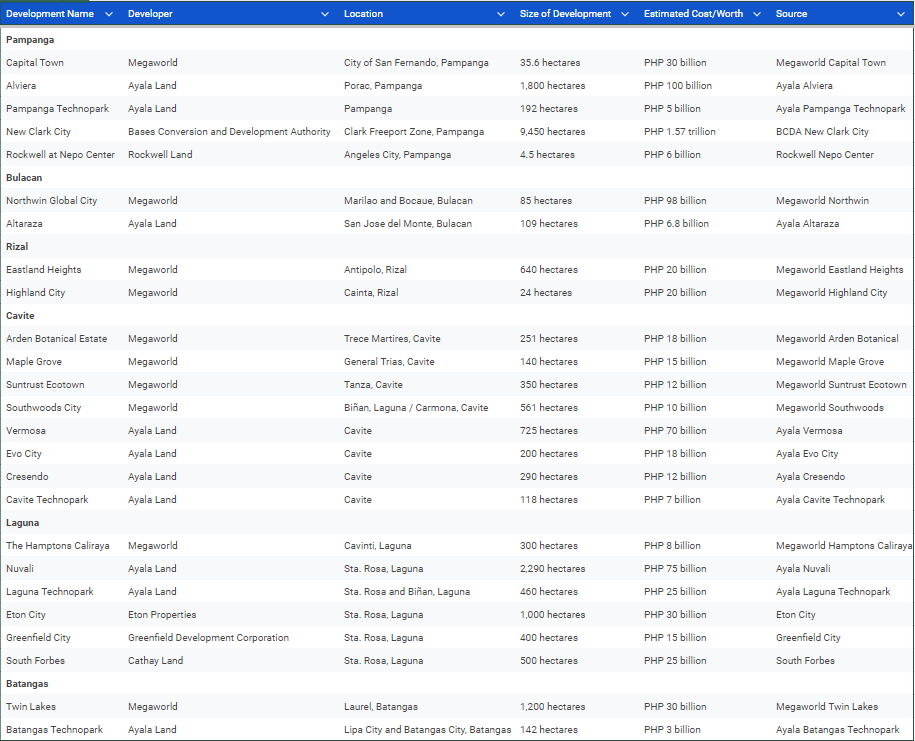The height and width of the screenshot is (741, 915).
Task: Click the PHP 98 billion cost cell
Action: coord(675,201)
